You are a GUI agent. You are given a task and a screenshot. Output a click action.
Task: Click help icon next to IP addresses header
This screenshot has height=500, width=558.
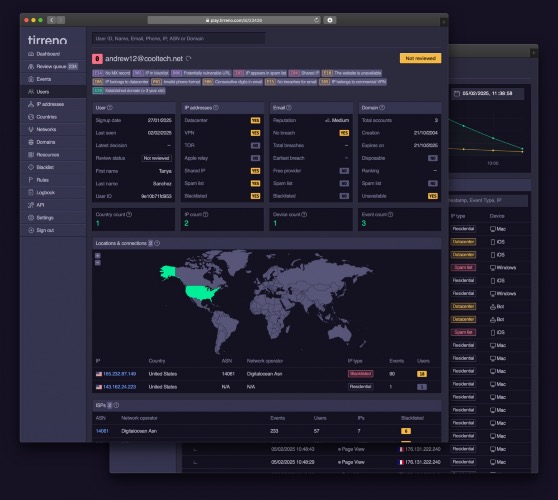[216, 107]
